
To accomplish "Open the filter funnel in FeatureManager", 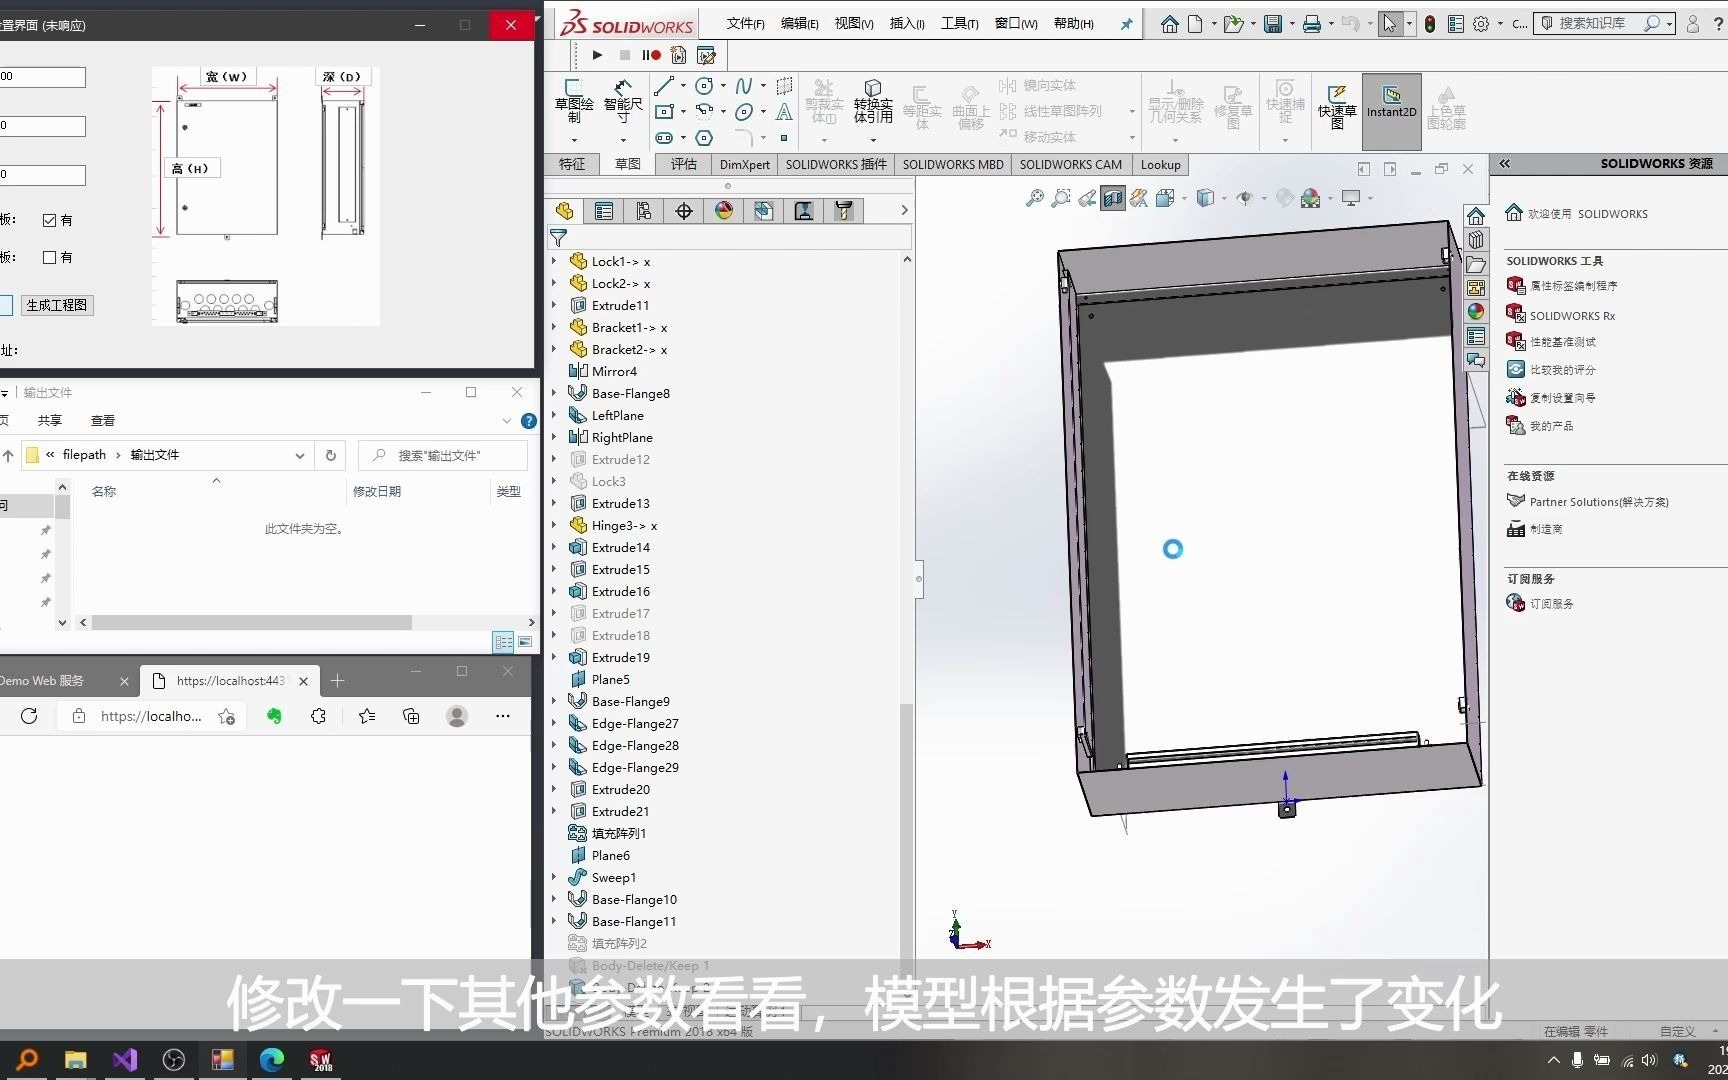I will pos(558,238).
